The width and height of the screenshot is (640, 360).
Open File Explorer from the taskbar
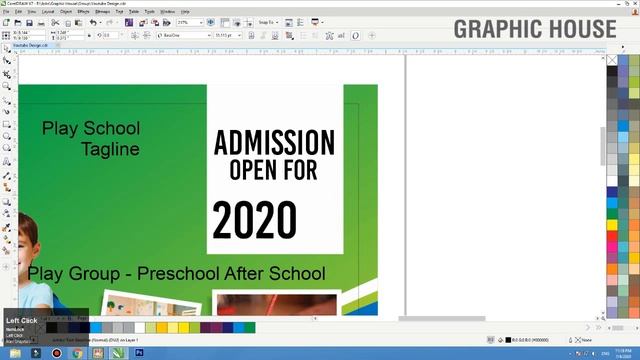[16, 353]
